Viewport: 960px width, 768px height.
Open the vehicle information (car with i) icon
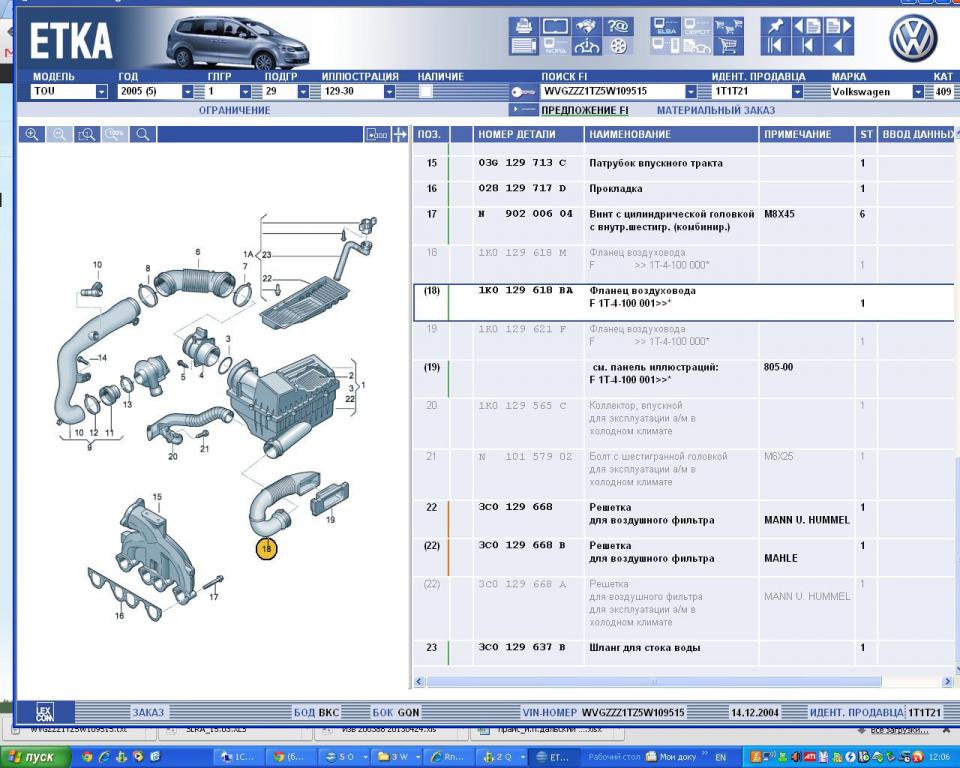point(586,46)
